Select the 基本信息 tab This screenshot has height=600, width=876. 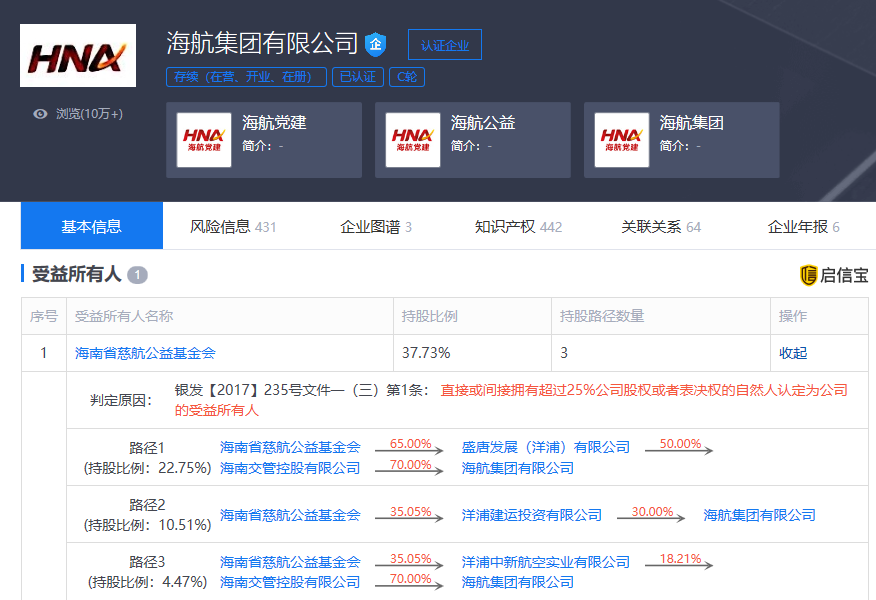92,226
